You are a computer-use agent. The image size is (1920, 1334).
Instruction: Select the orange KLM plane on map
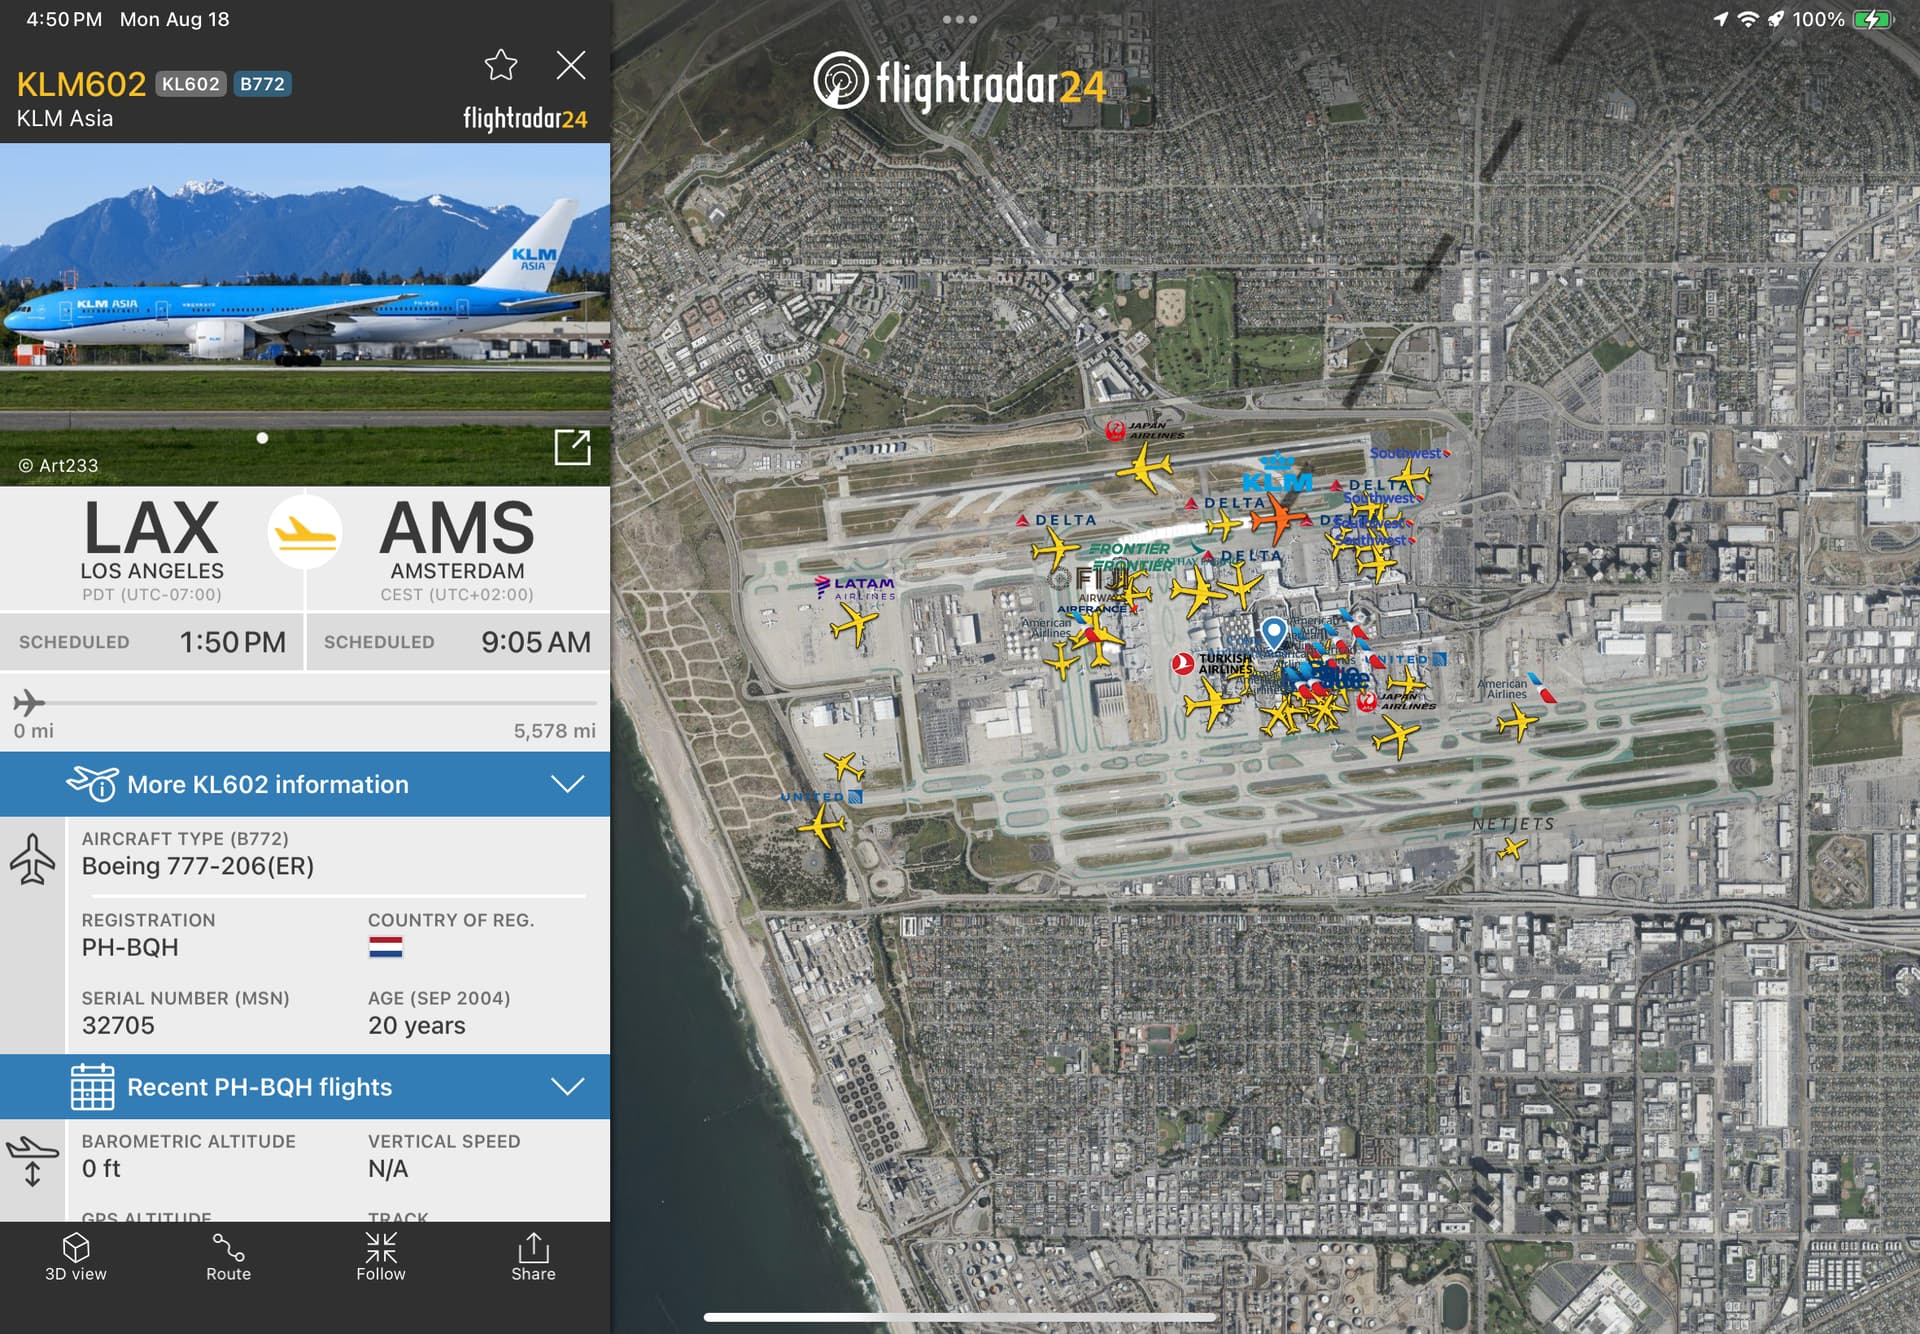coord(1277,520)
